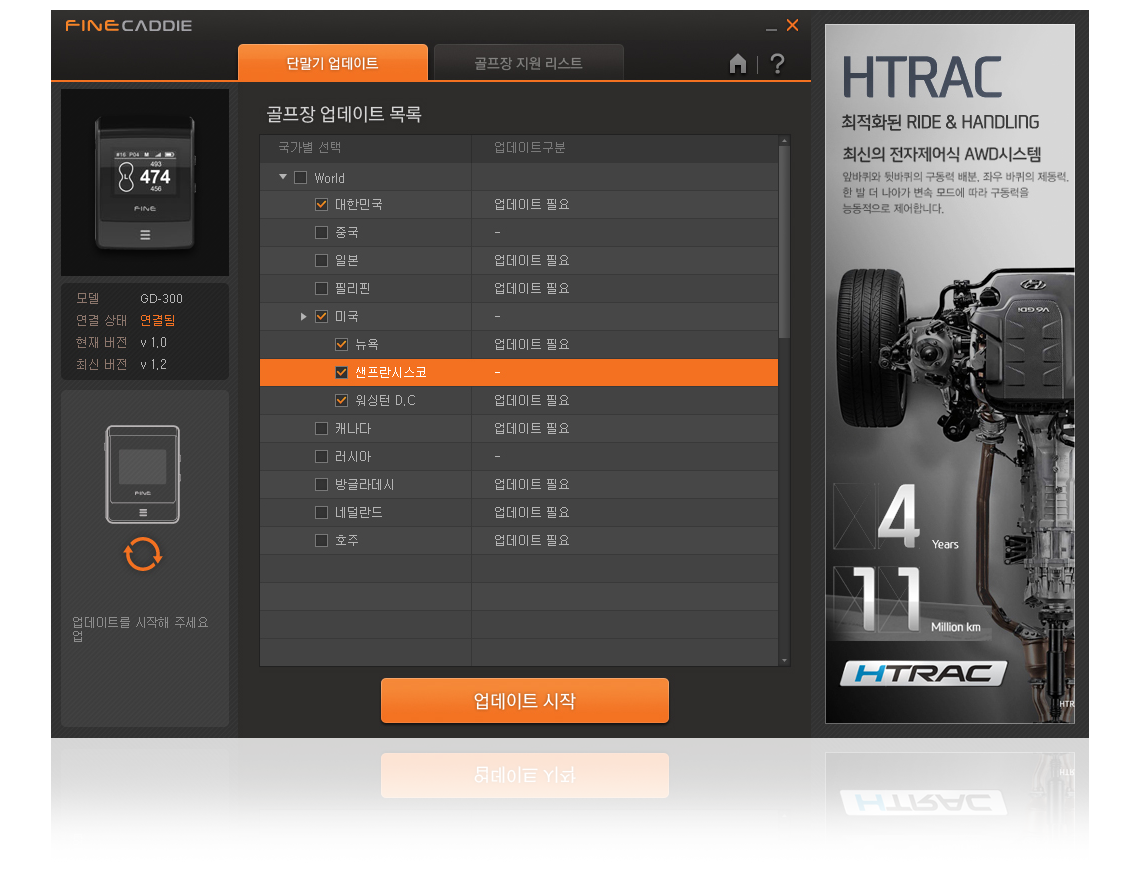Toggle the World checkbox
Image resolution: width=1140 pixels, height=888 pixels.
[300, 177]
